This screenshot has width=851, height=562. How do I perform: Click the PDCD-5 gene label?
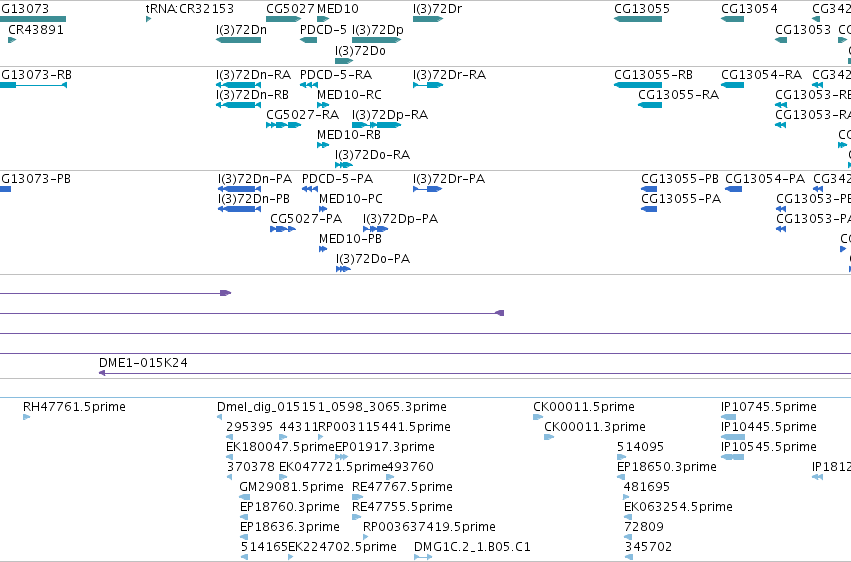coord(323,30)
